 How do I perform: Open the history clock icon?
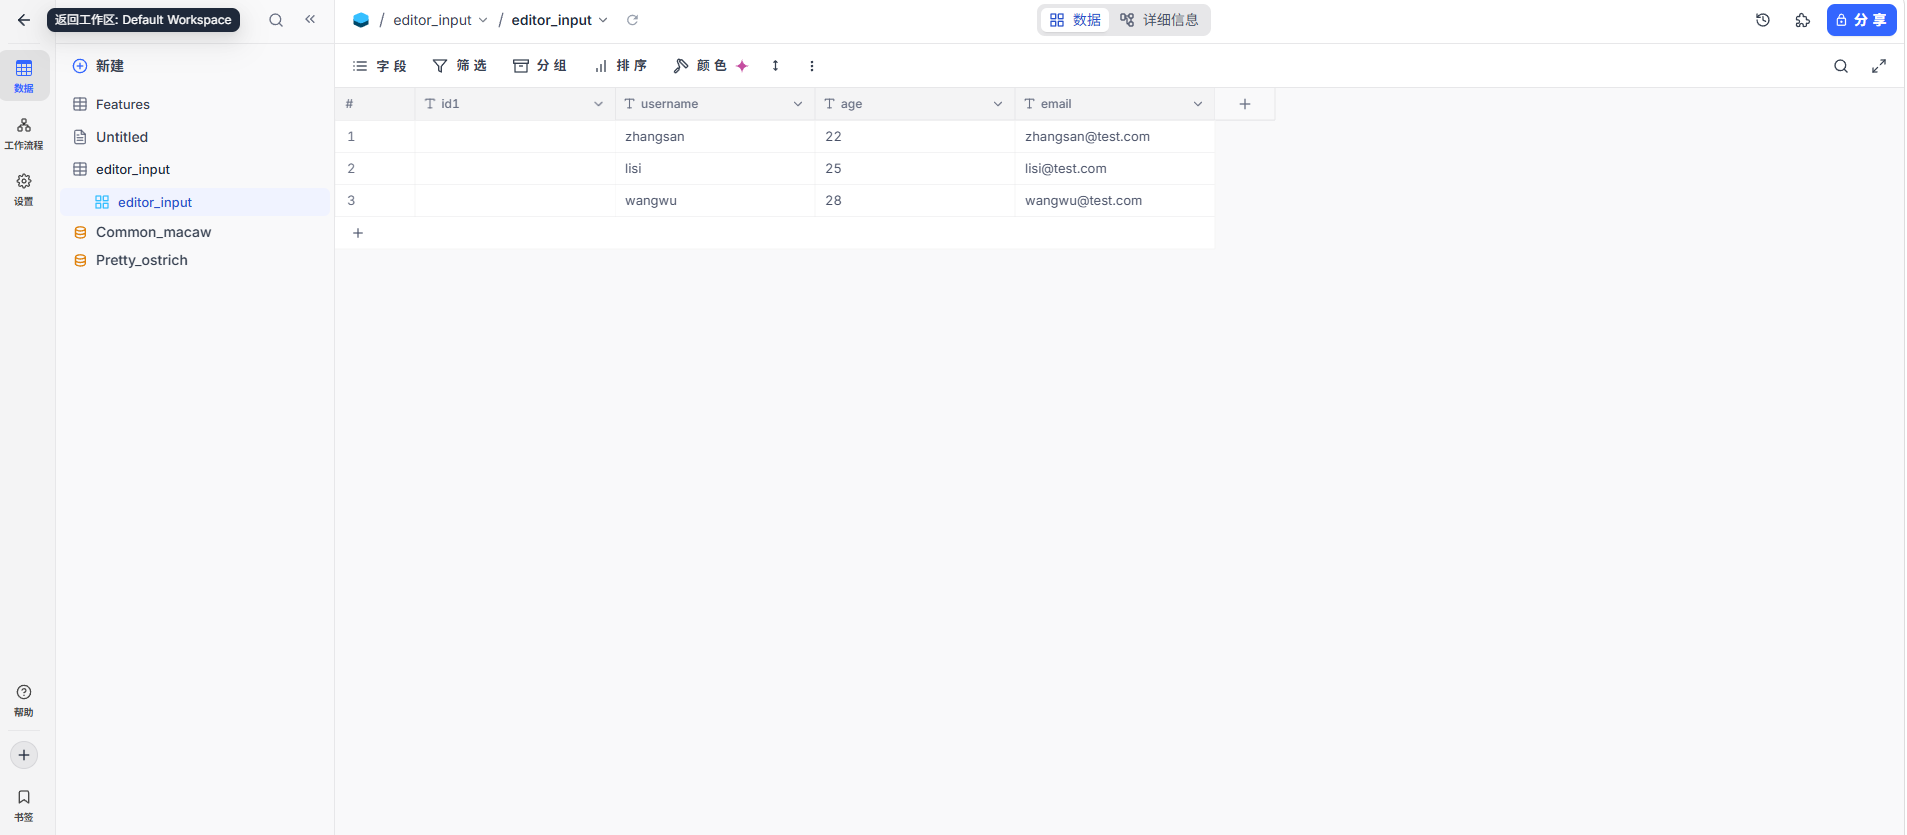coord(1763,20)
